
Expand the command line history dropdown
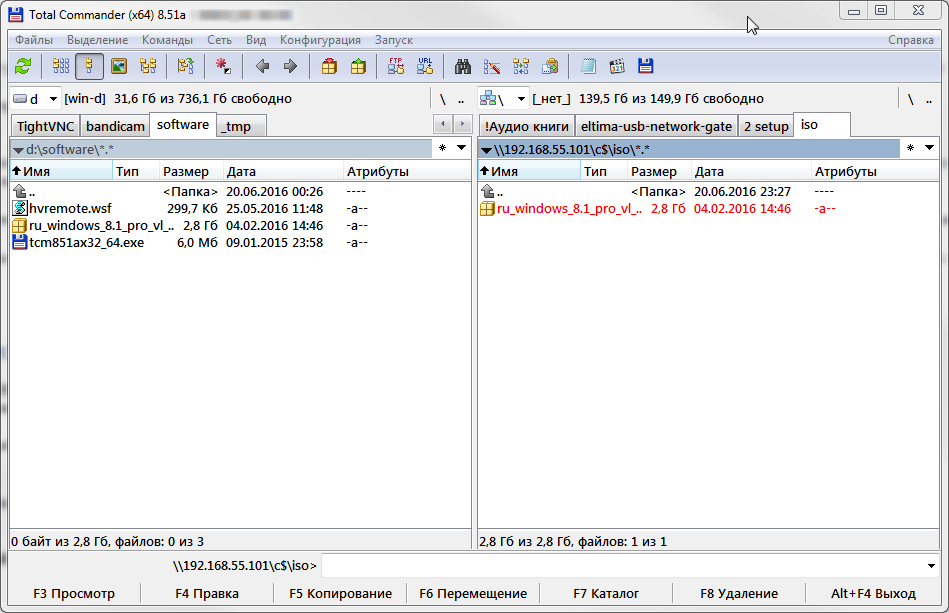click(930, 565)
